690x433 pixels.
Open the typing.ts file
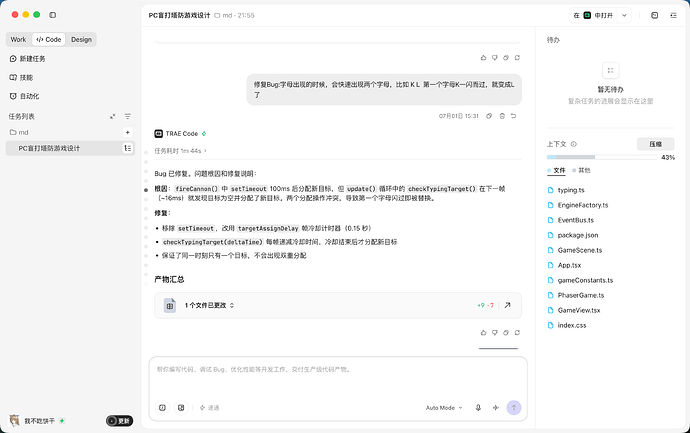pyautogui.click(x=566, y=190)
